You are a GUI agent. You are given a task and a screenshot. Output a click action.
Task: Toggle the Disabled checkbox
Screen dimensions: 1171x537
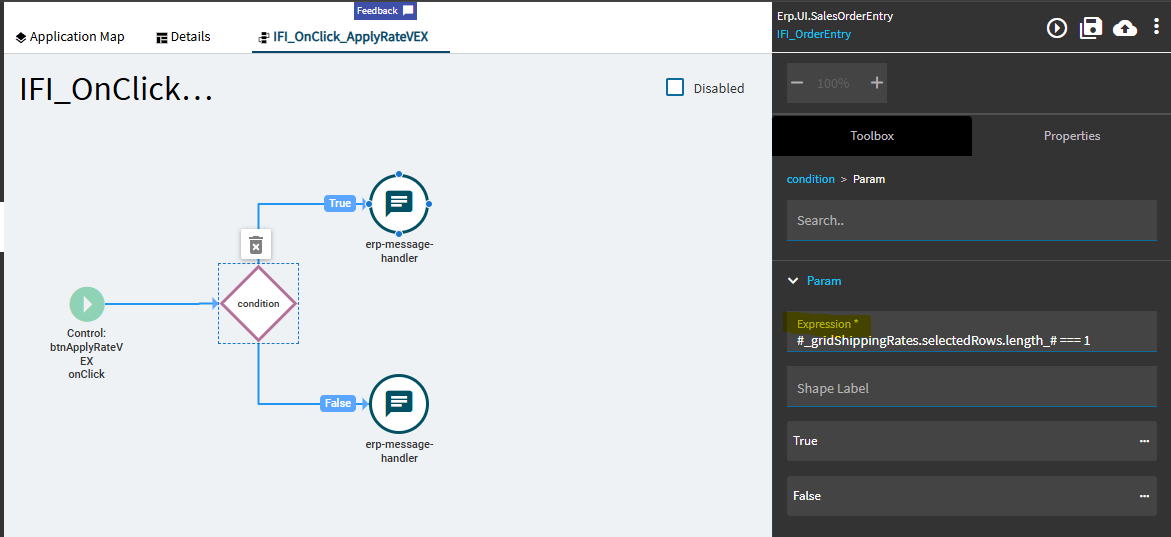[675, 87]
